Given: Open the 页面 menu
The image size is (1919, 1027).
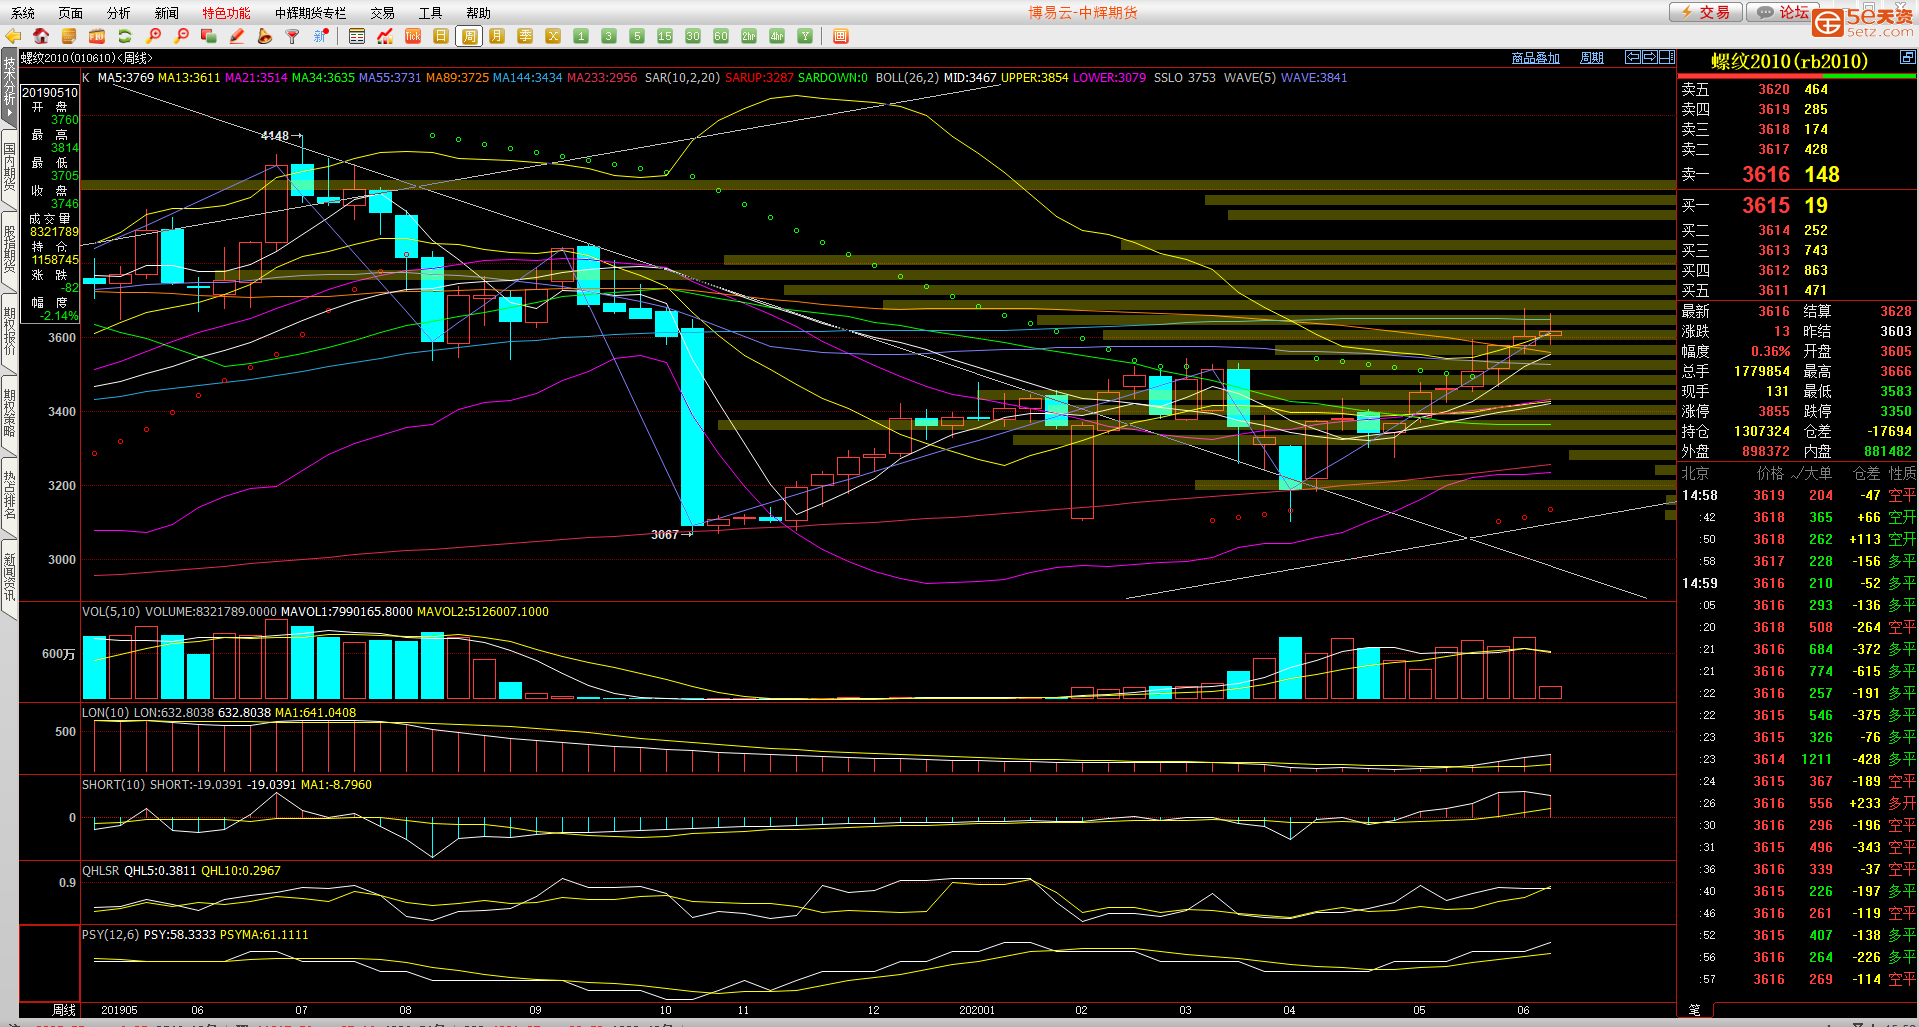Looking at the screenshot, I should pos(71,13).
